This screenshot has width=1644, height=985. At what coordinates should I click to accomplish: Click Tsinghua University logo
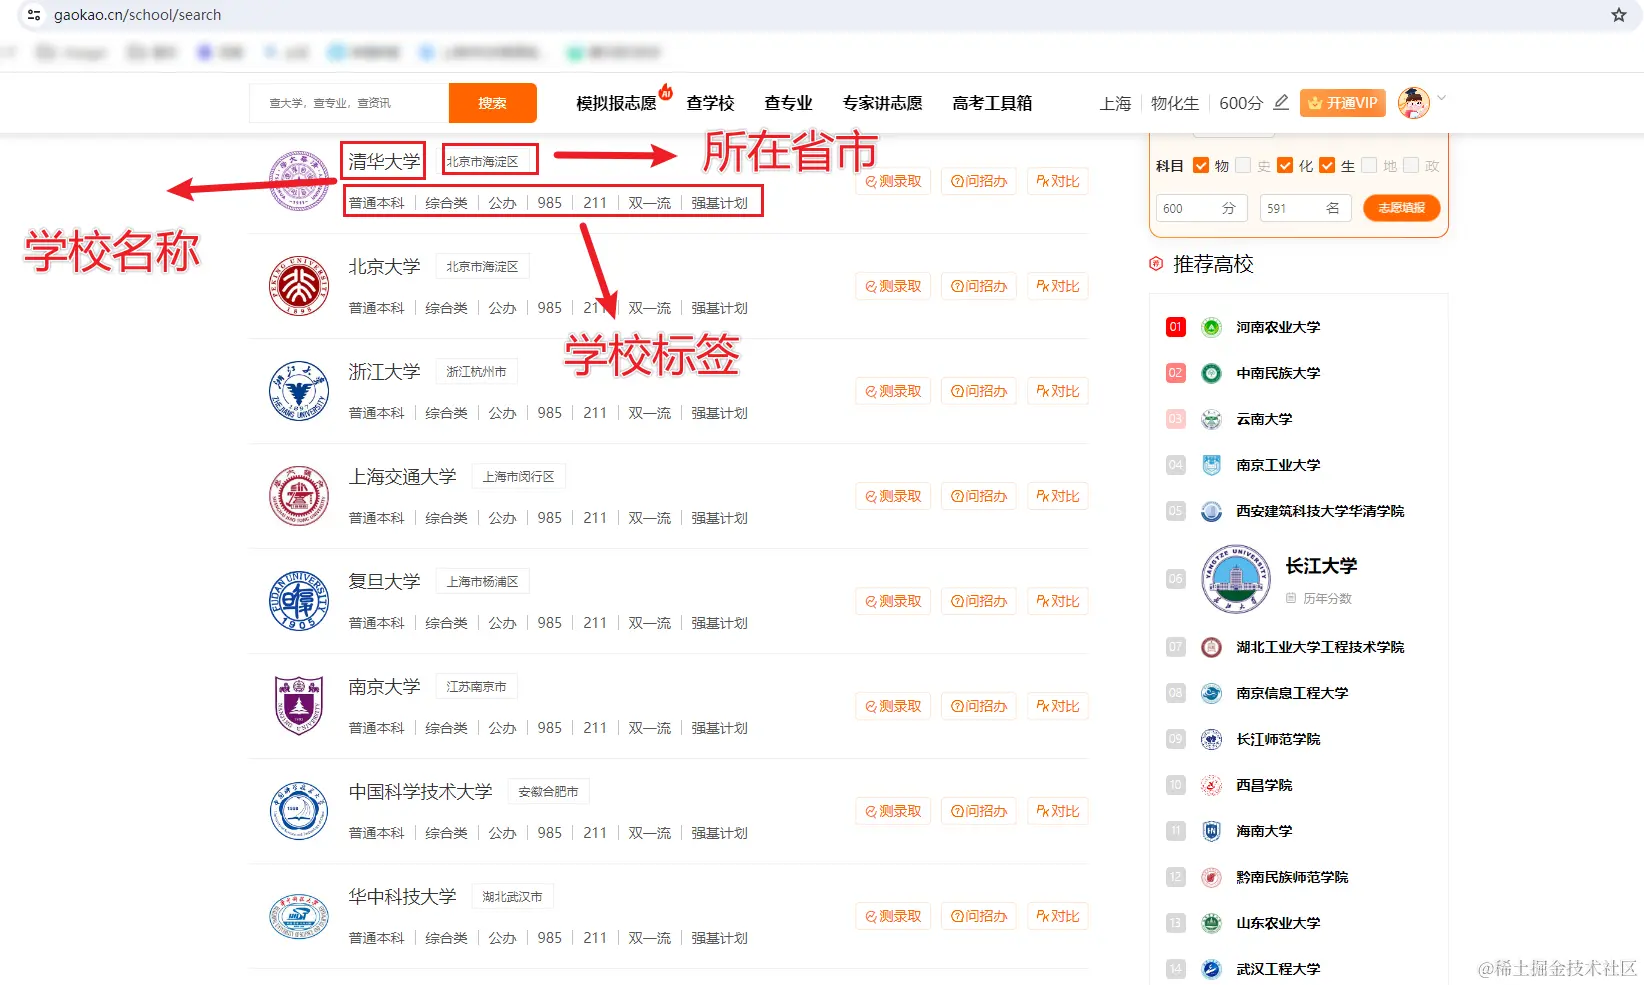(x=299, y=181)
